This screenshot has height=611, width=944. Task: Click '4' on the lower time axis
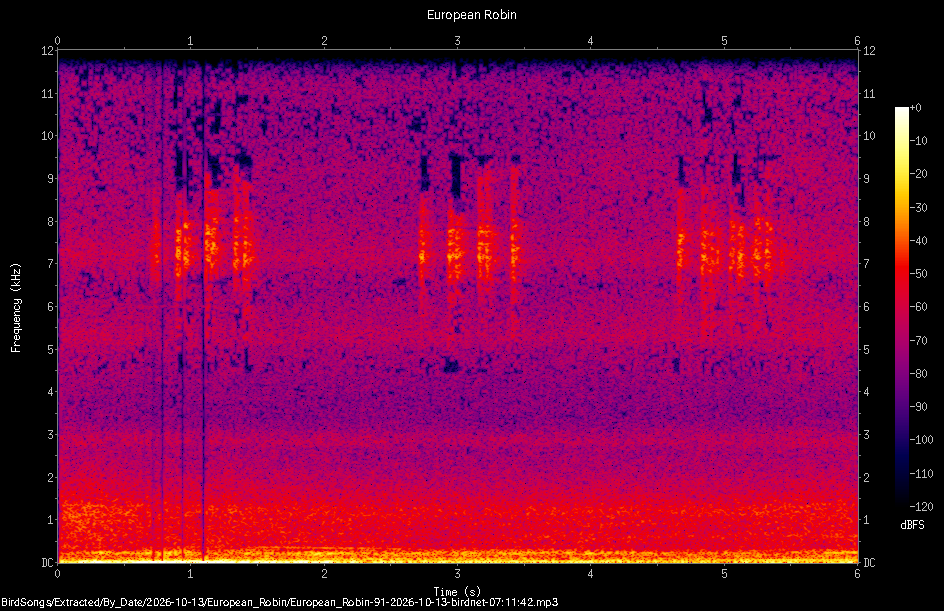(591, 574)
